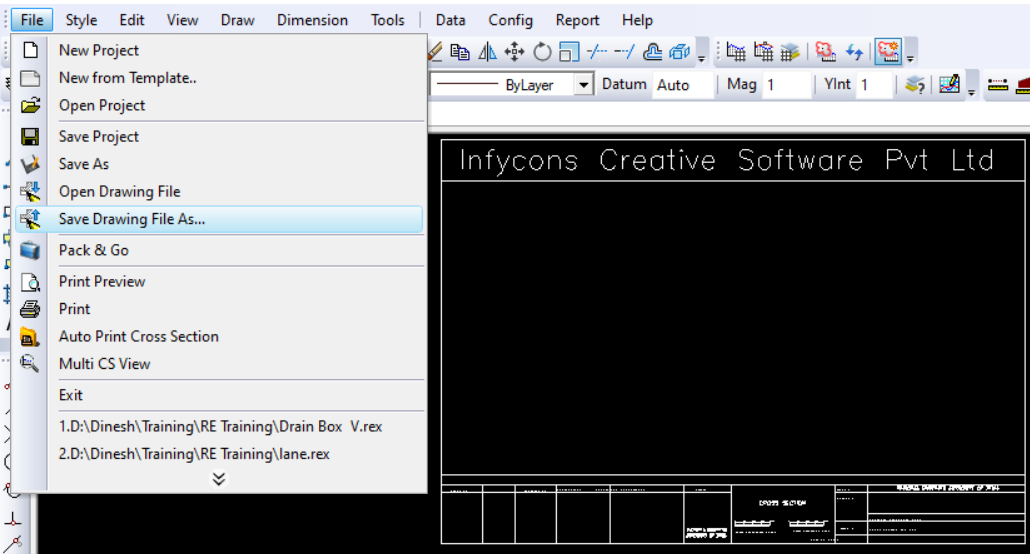The height and width of the screenshot is (554, 1030).
Task: Choose Save Drawing File As... menu entry
Action: 131,219
